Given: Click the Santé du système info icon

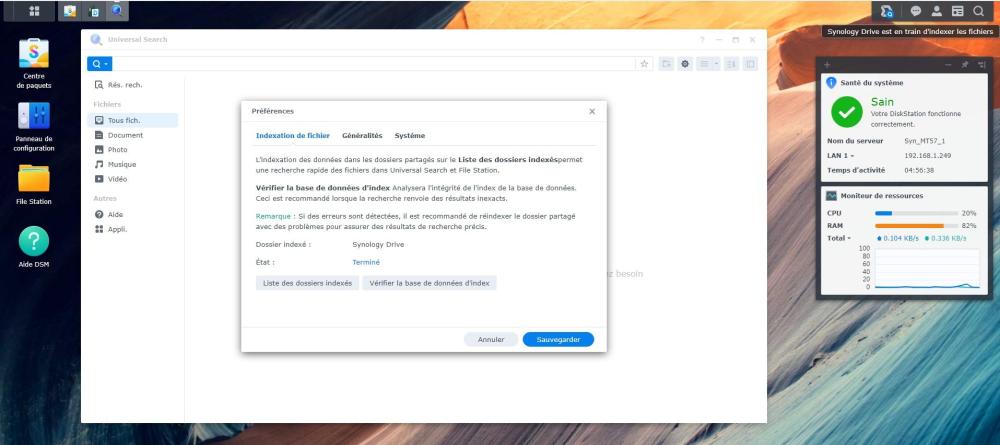Looking at the screenshot, I should tap(831, 83).
